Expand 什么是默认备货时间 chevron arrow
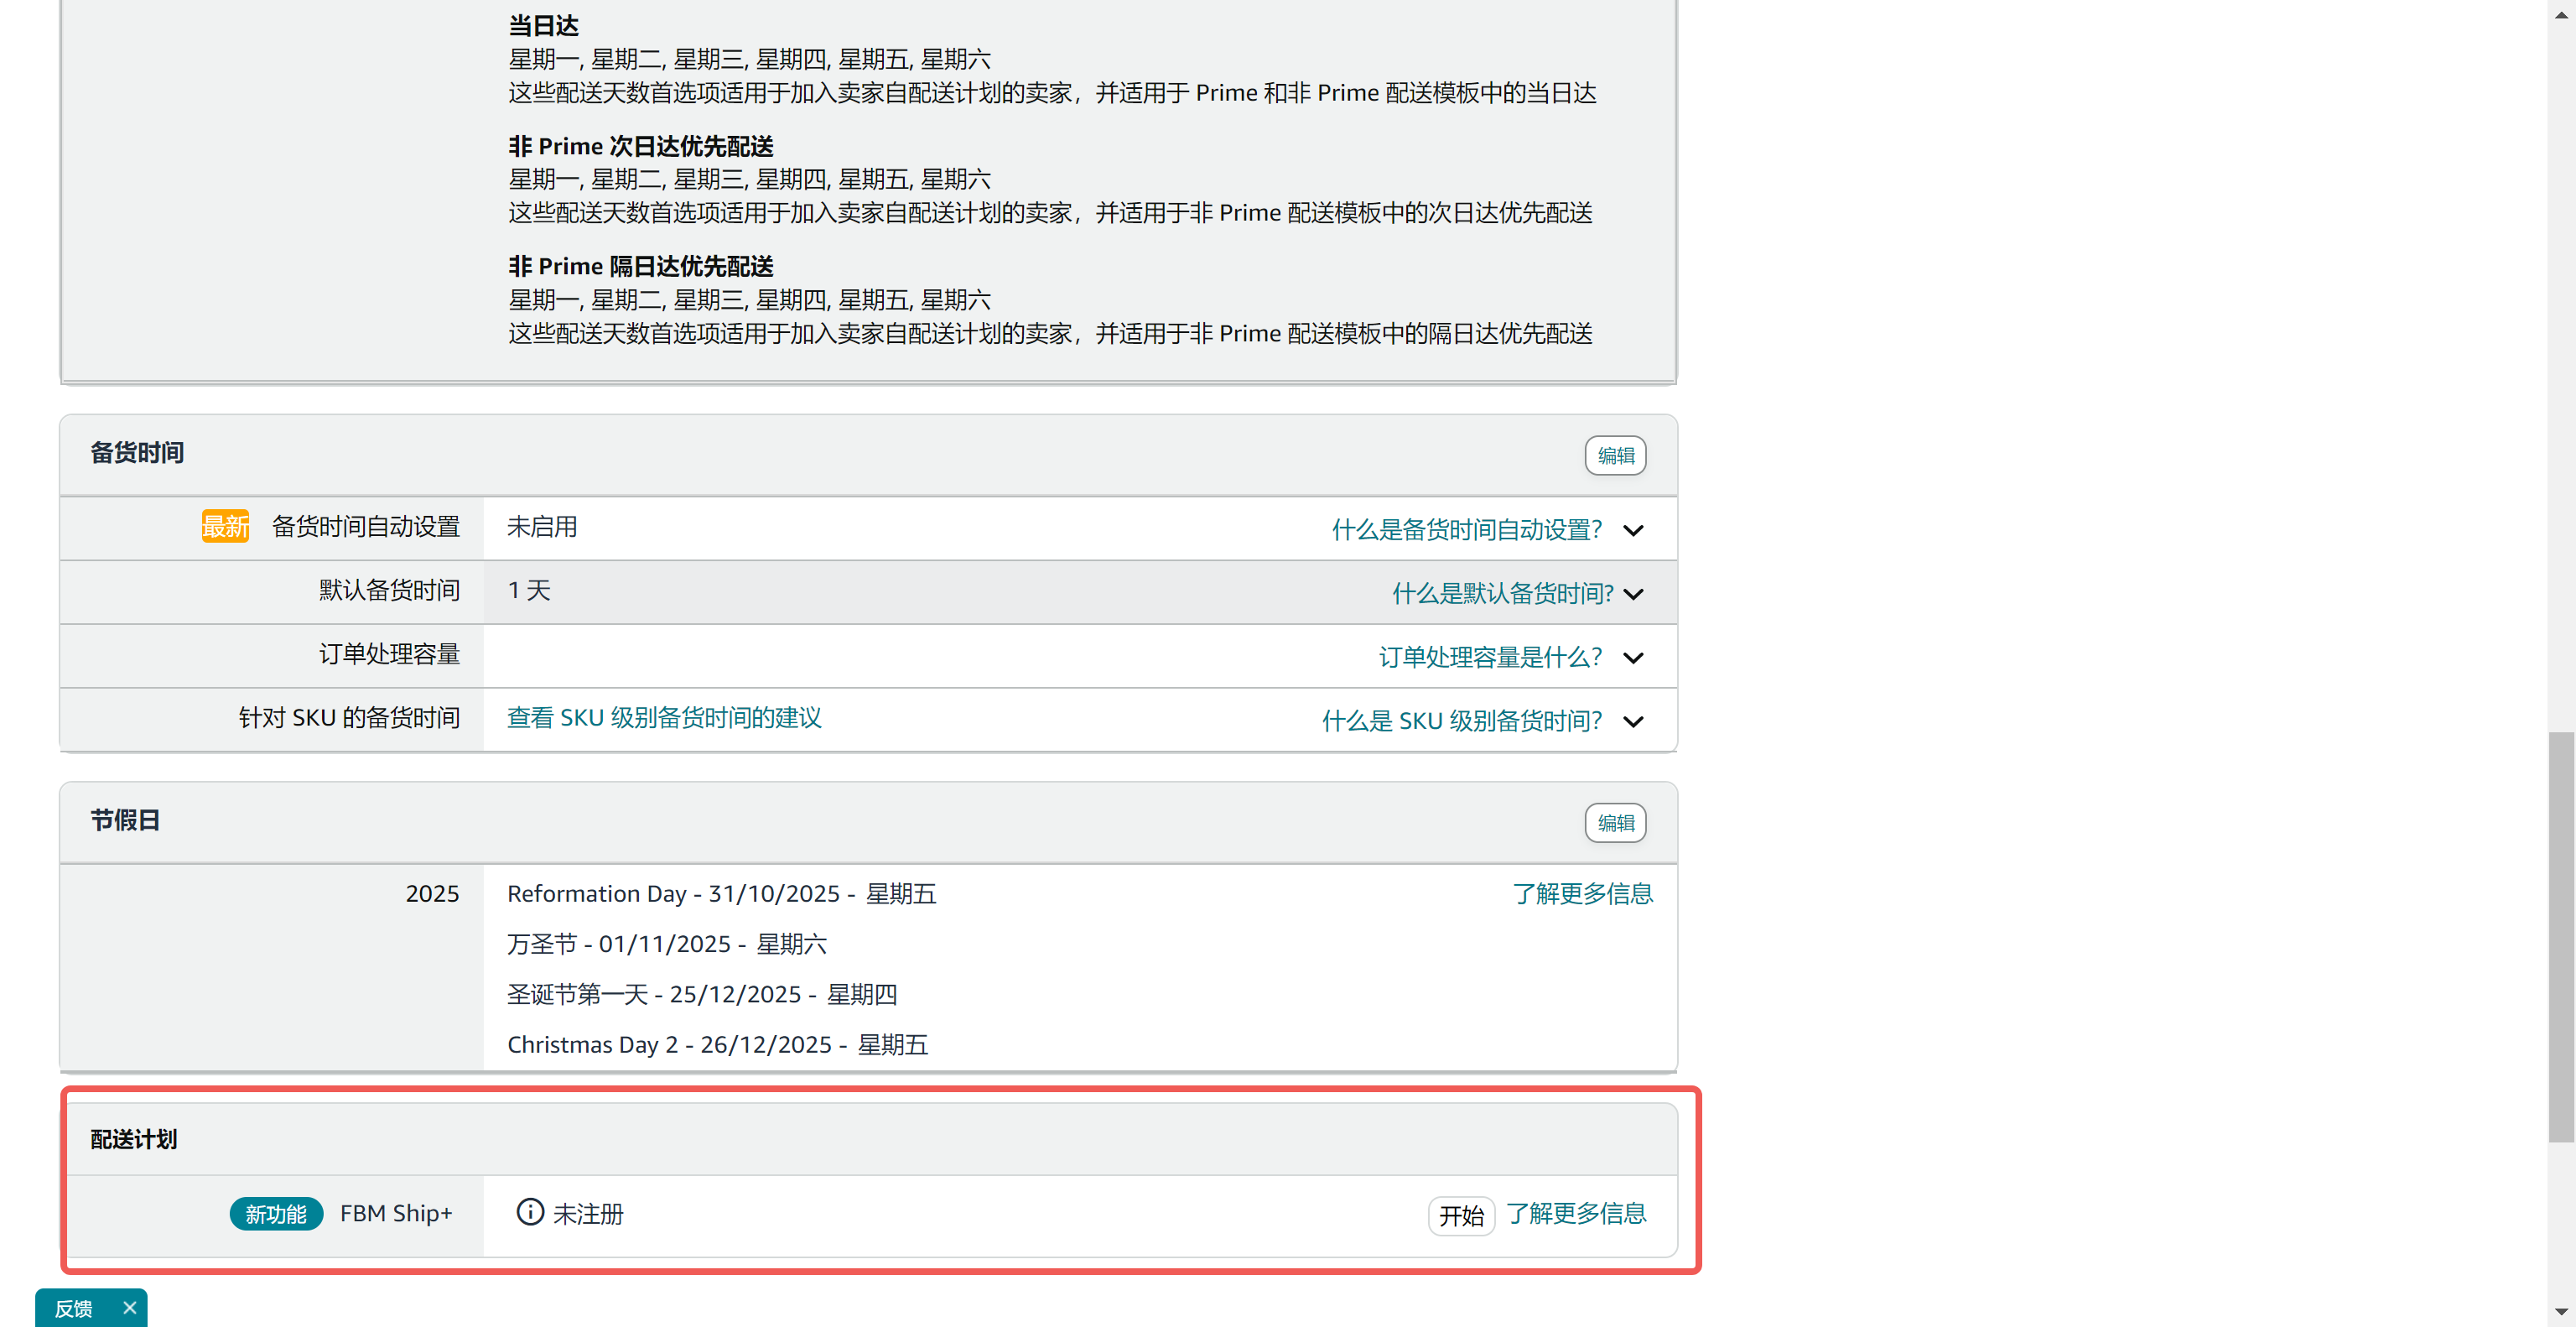 [x=1633, y=594]
